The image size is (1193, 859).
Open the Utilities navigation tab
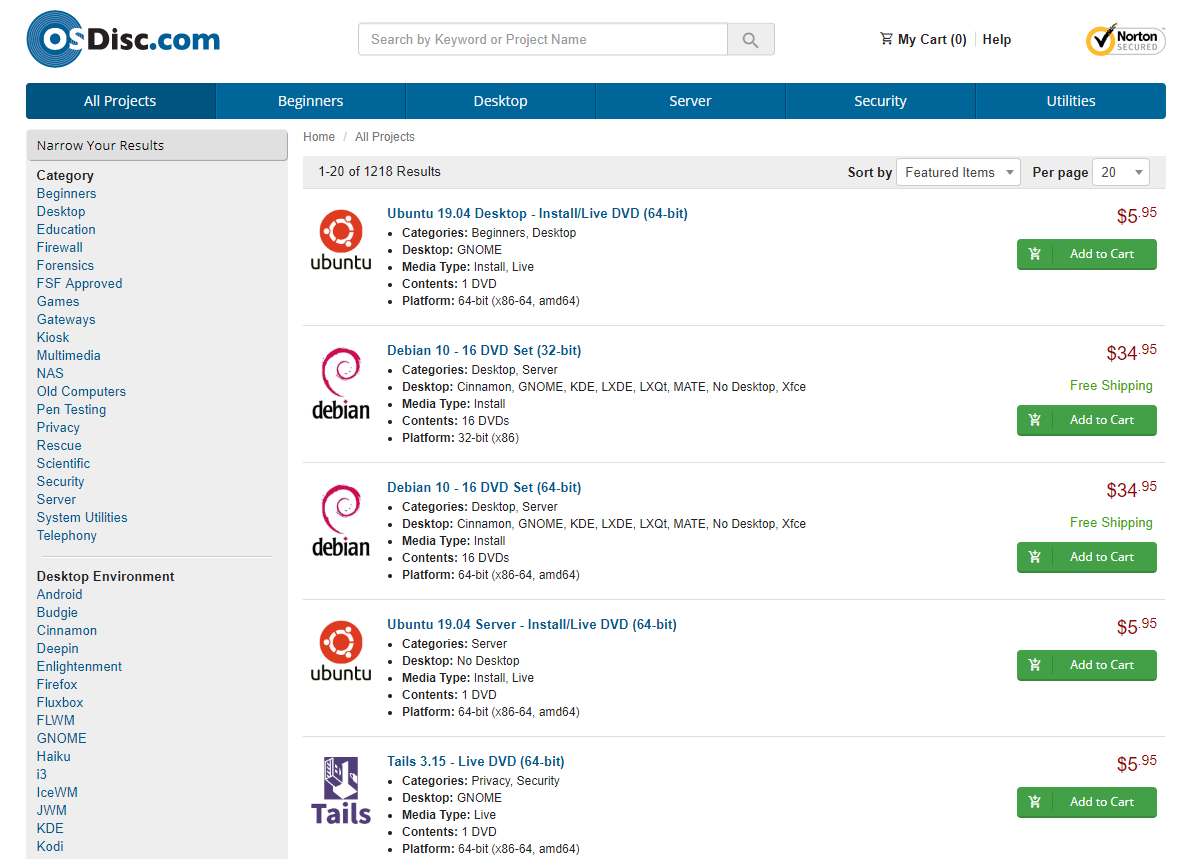1071,101
